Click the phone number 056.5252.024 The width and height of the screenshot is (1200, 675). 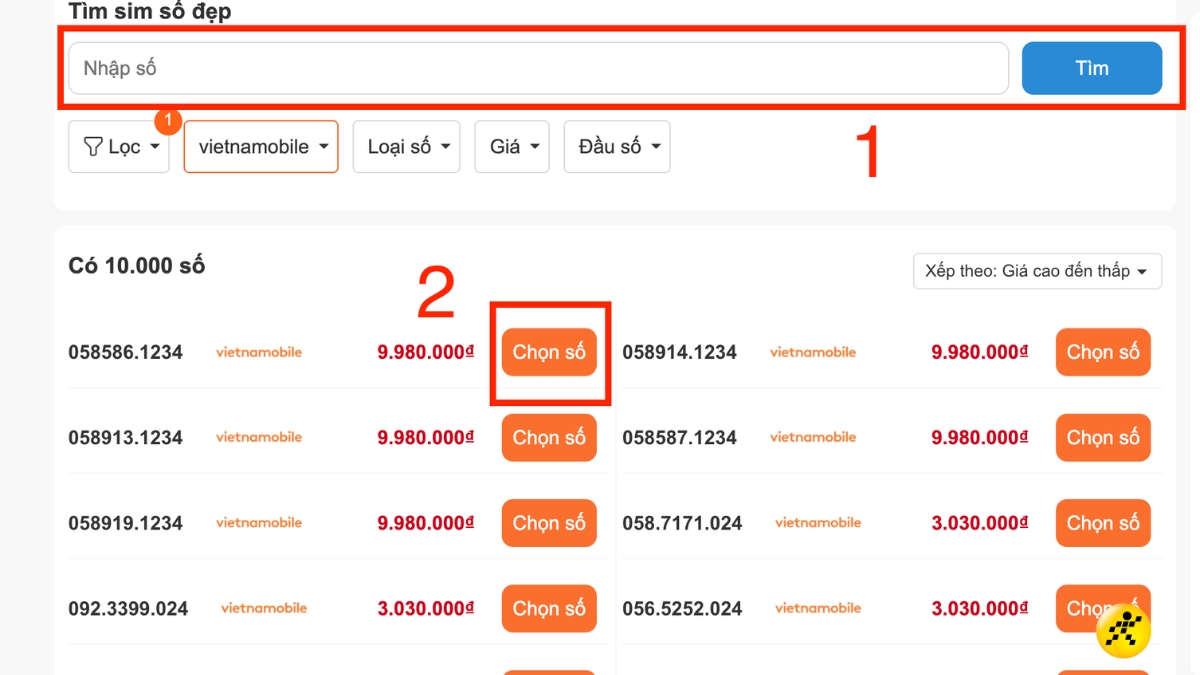point(682,608)
